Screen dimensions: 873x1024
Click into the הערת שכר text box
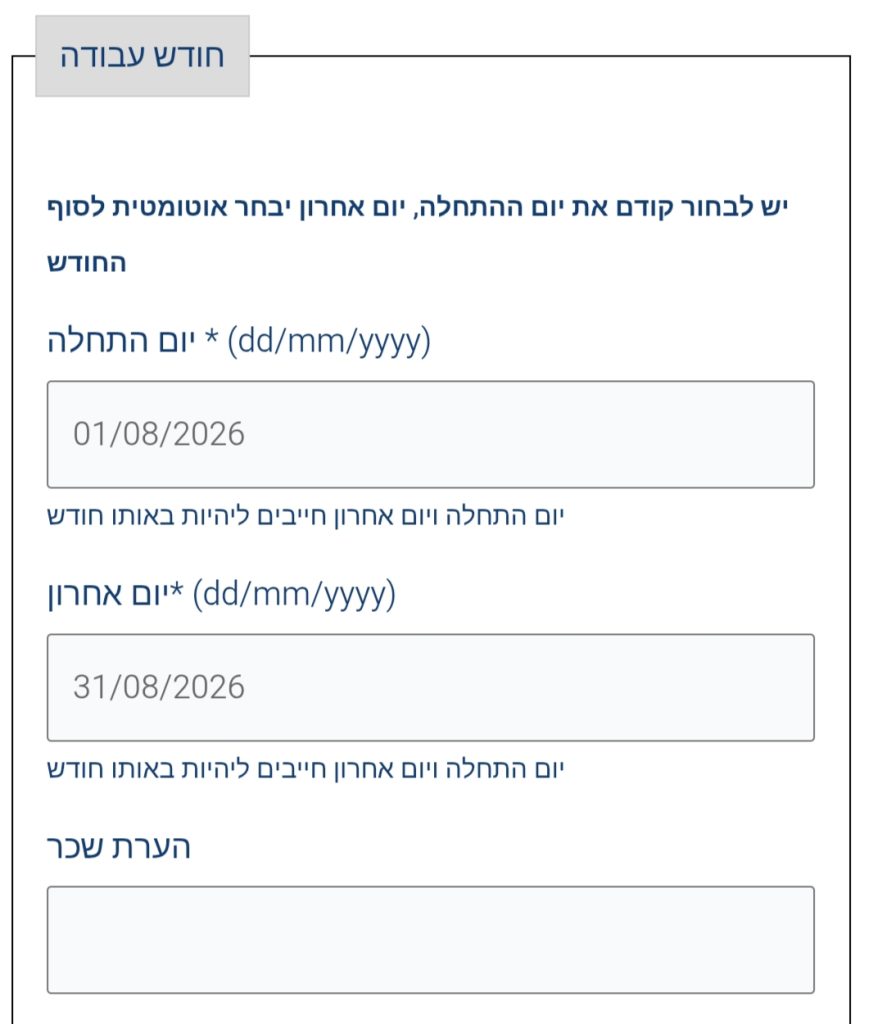pyautogui.click(x=430, y=939)
